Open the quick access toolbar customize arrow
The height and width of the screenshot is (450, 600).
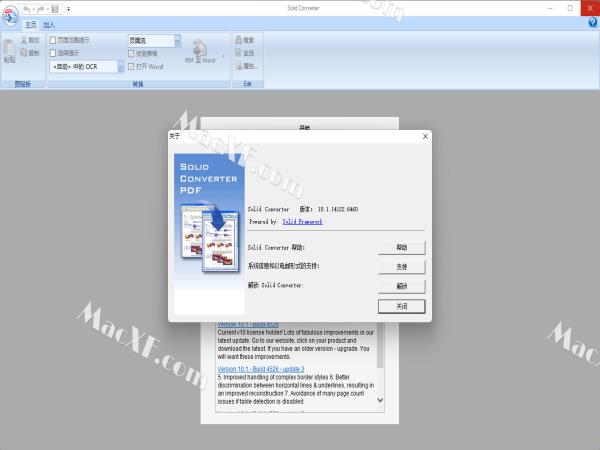(x=68, y=9)
